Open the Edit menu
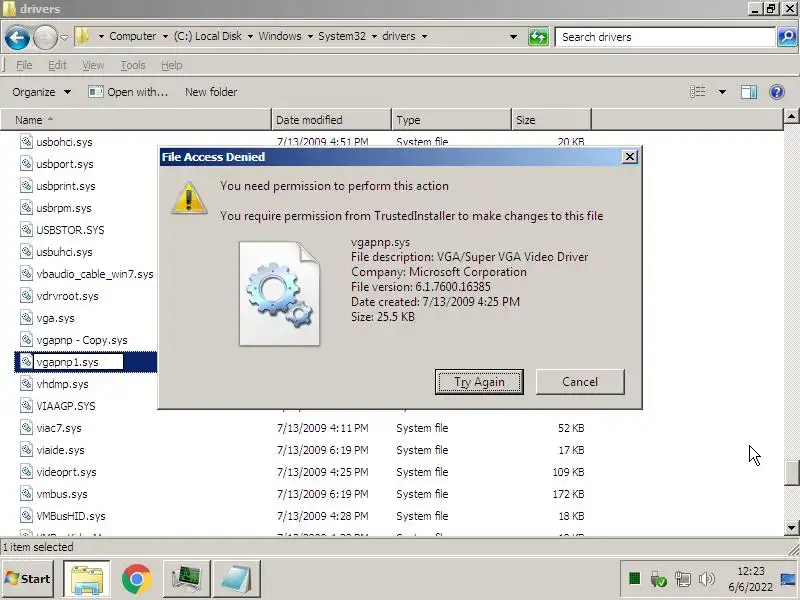The width and height of the screenshot is (800, 600). [x=57, y=65]
